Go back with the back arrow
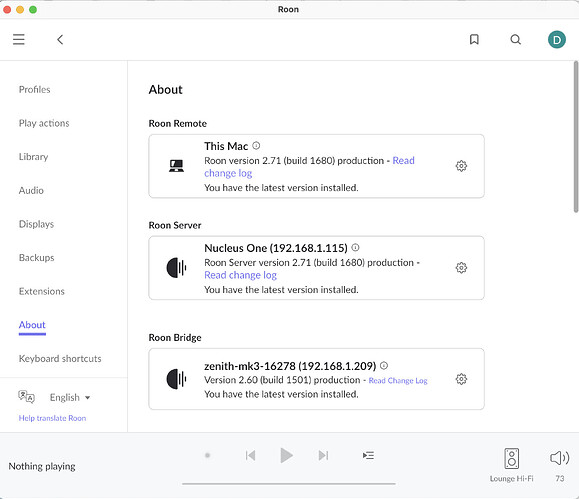The height and width of the screenshot is (499, 579). [x=60, y=40]
